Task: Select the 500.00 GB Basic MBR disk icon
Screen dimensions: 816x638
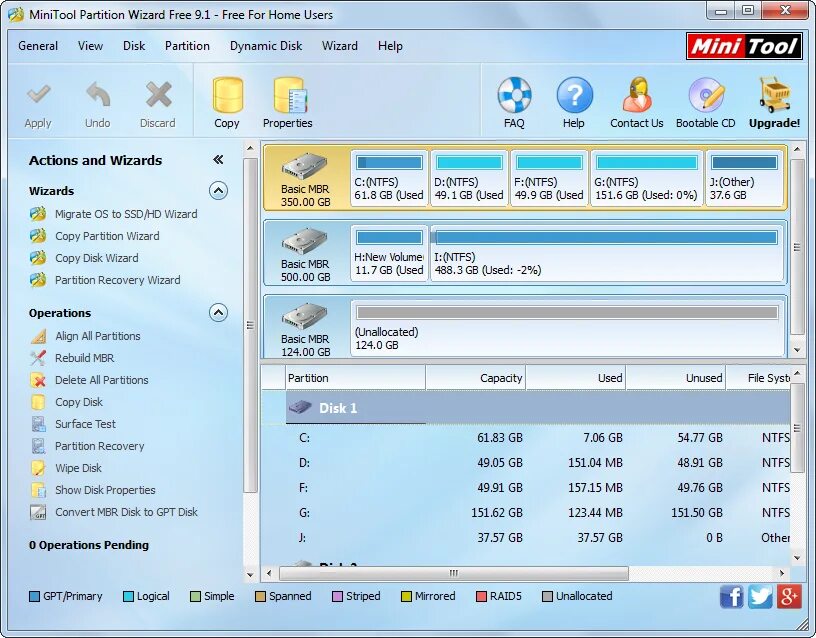Action: 305,241
